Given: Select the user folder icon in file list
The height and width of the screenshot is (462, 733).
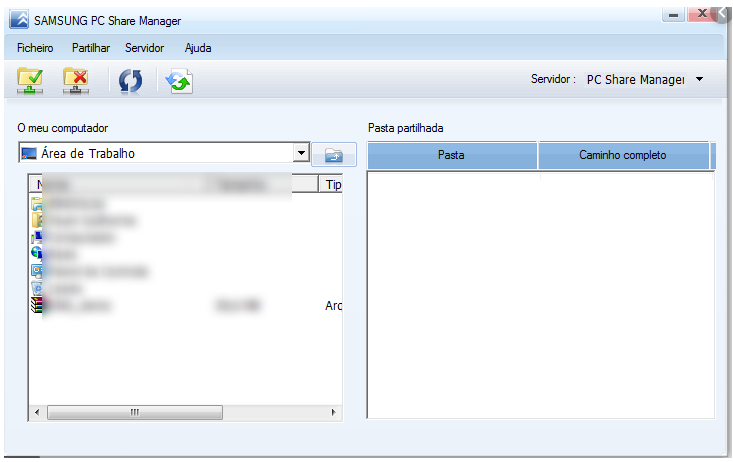Looking at the screenshot, I should coord(37,220).
